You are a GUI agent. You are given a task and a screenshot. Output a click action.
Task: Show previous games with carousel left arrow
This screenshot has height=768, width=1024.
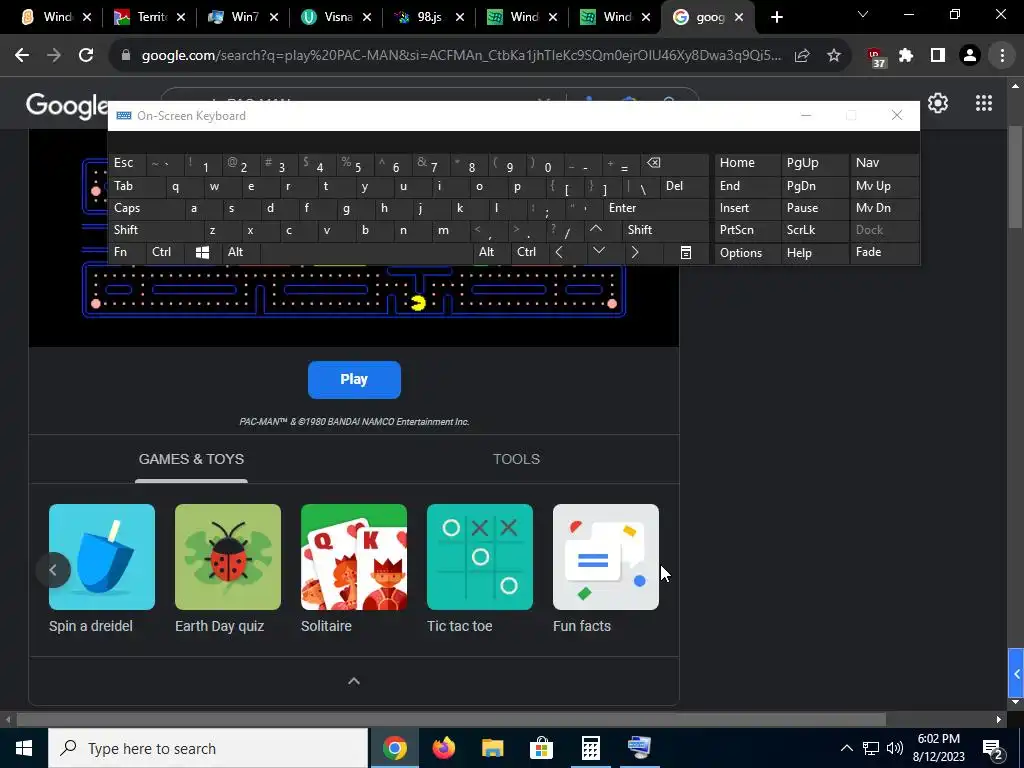(x=53, y=569)
